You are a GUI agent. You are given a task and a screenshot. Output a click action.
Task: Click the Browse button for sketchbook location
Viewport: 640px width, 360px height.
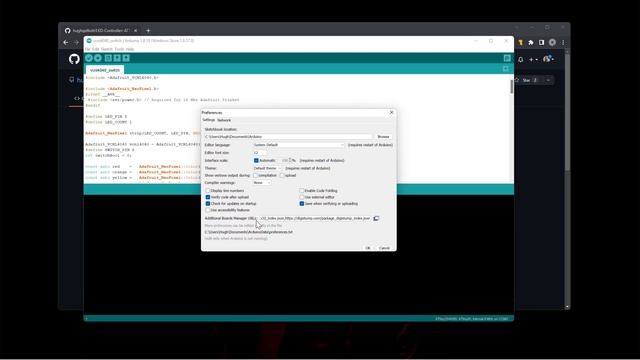point(383,137)
